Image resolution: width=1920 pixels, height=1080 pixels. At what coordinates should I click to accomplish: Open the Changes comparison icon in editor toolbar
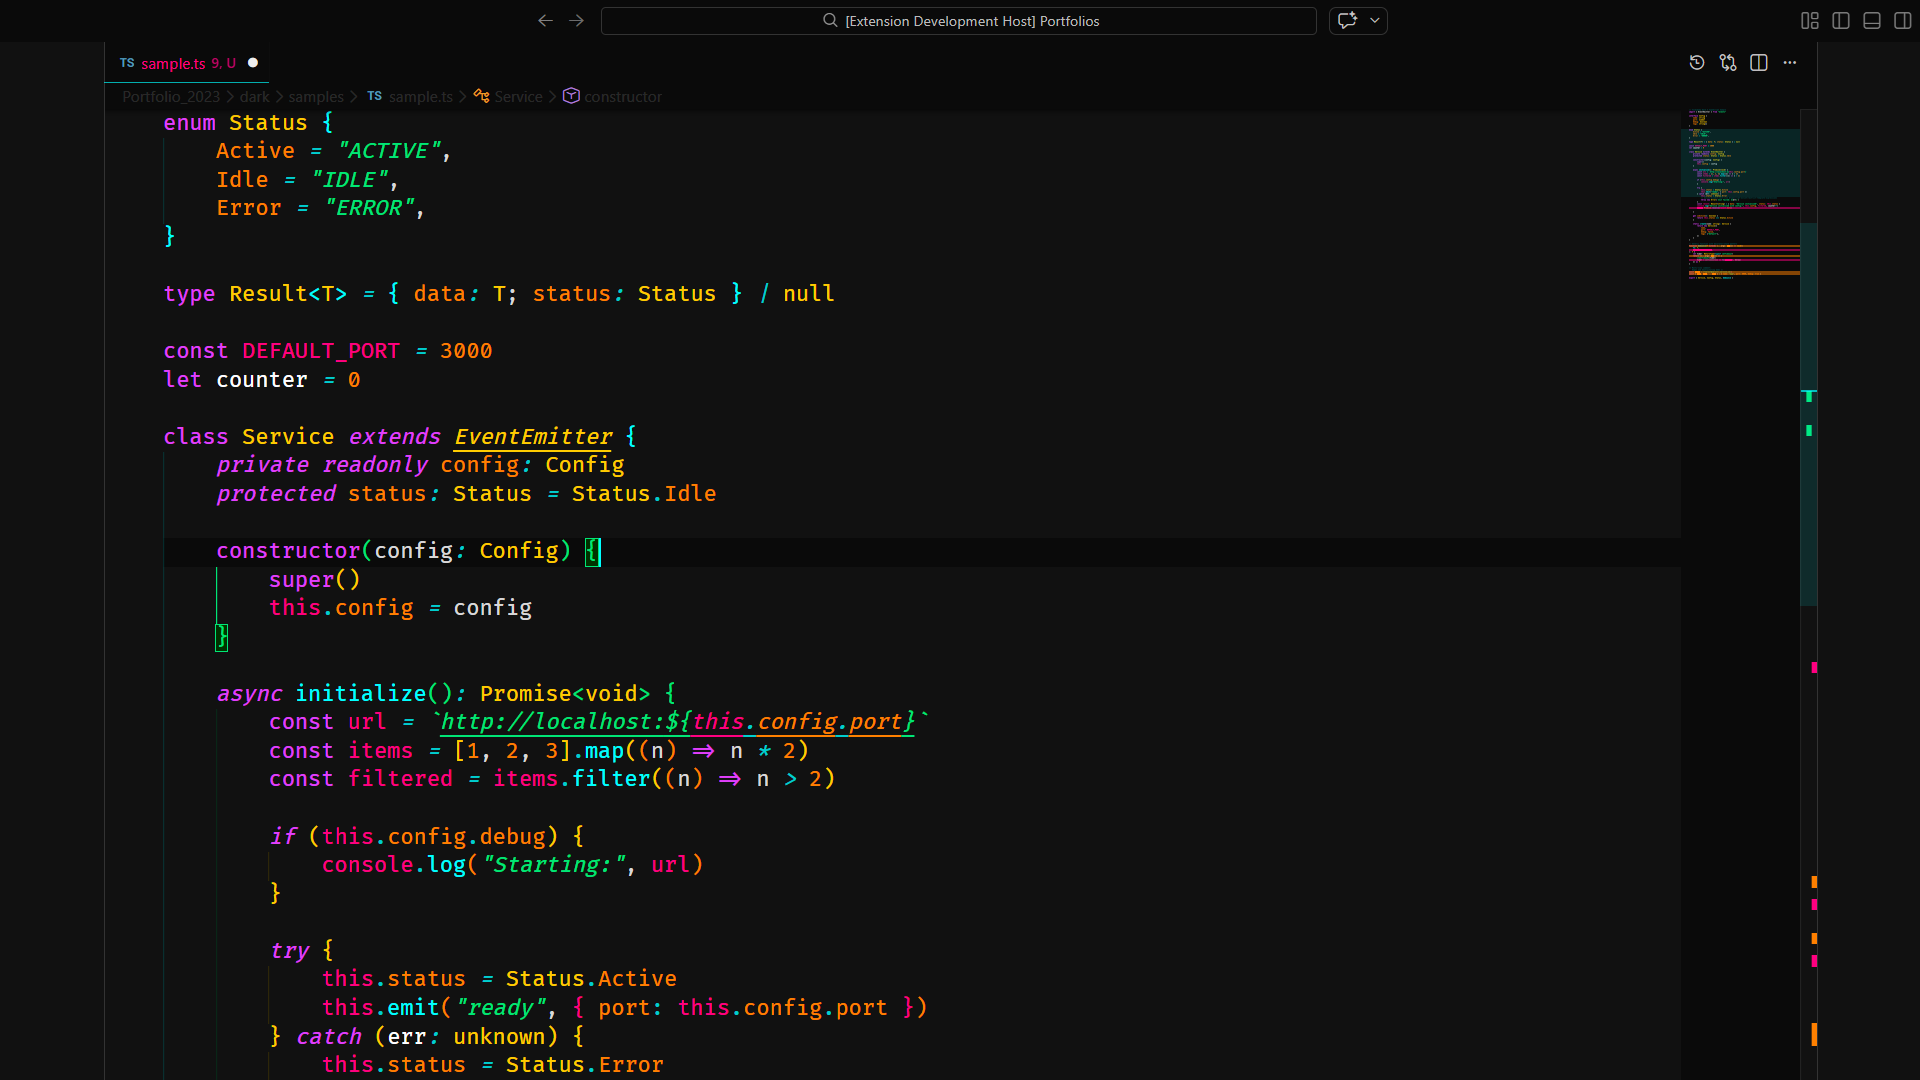click(x=1728, y=62)
